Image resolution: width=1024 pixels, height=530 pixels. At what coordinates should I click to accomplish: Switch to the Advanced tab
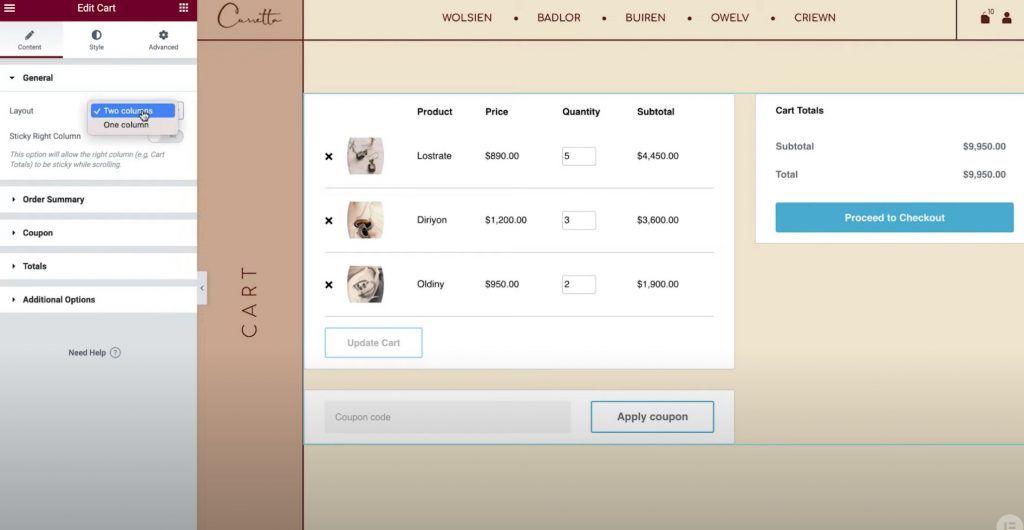pyautogui.click(x=163, y=40)
